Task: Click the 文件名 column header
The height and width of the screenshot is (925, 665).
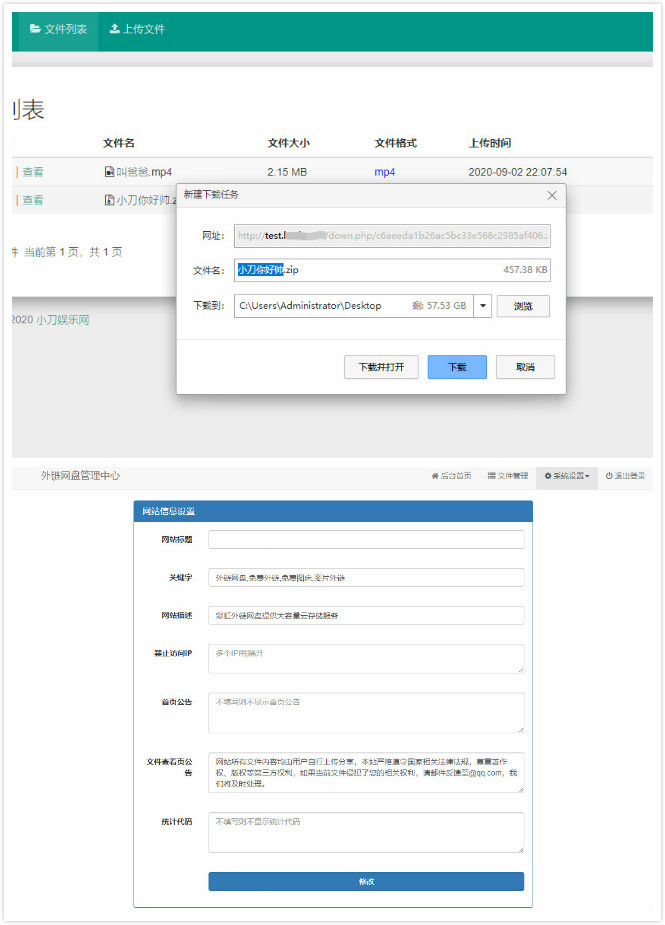Action: [119, 143]
